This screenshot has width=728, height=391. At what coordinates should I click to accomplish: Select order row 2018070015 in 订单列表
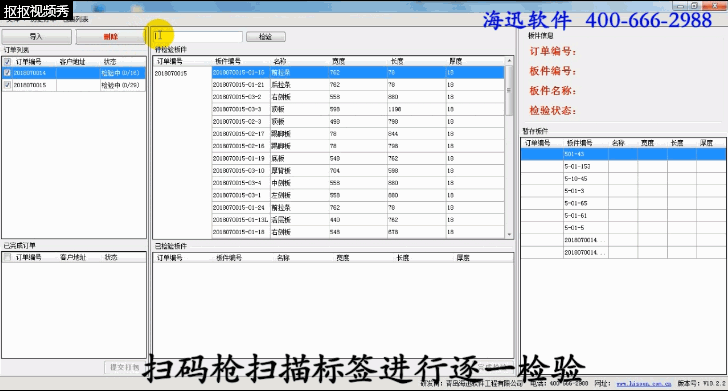[x=74, y=85]
